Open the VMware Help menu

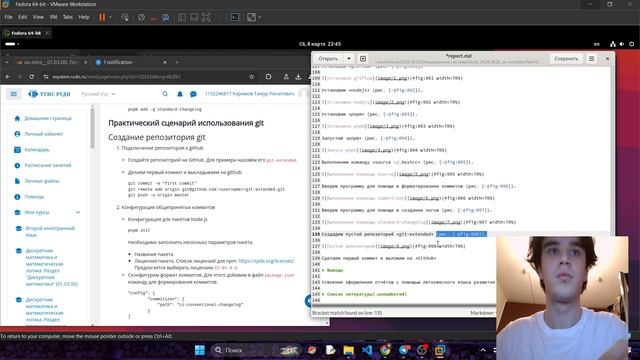pos(84,17)
